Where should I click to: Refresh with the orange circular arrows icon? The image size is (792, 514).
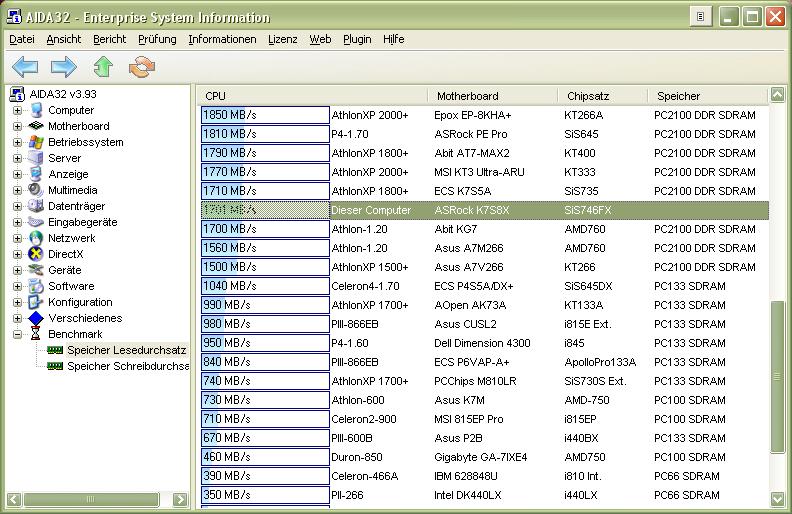coord(141,66)
